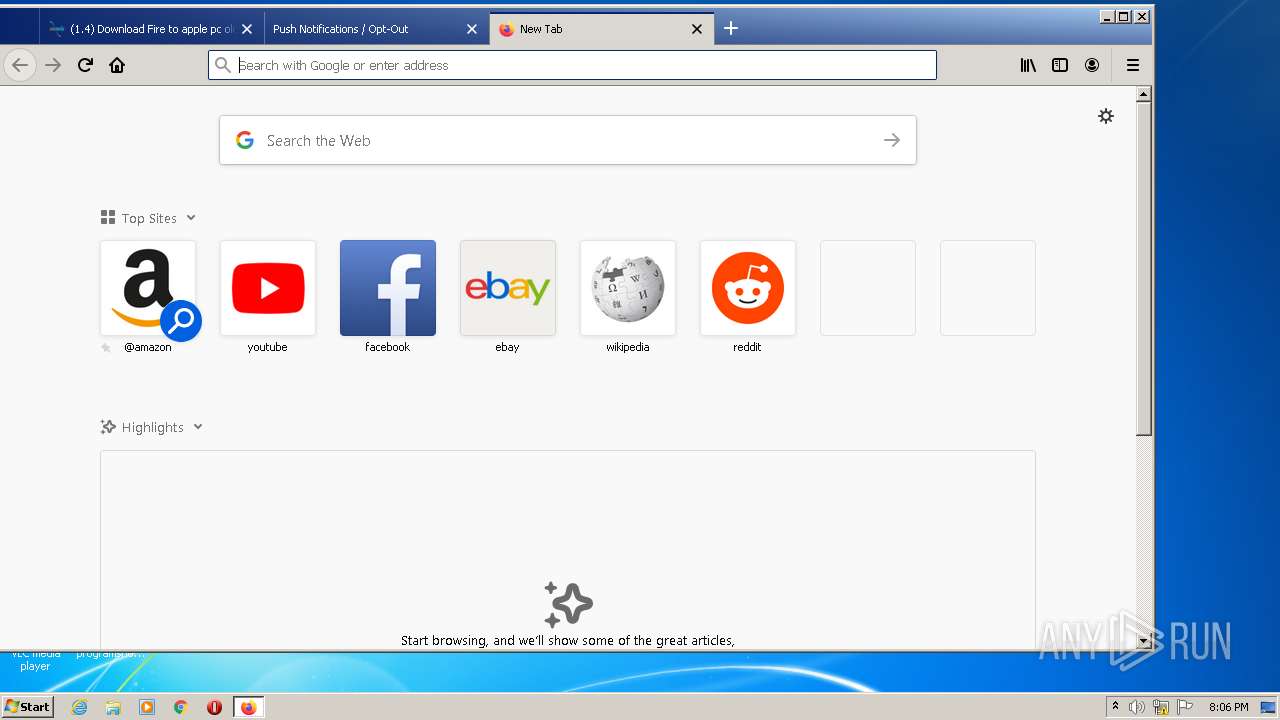The image size is (1280, 720).
Task: Show the sidebars icon
Action: 1060,65
